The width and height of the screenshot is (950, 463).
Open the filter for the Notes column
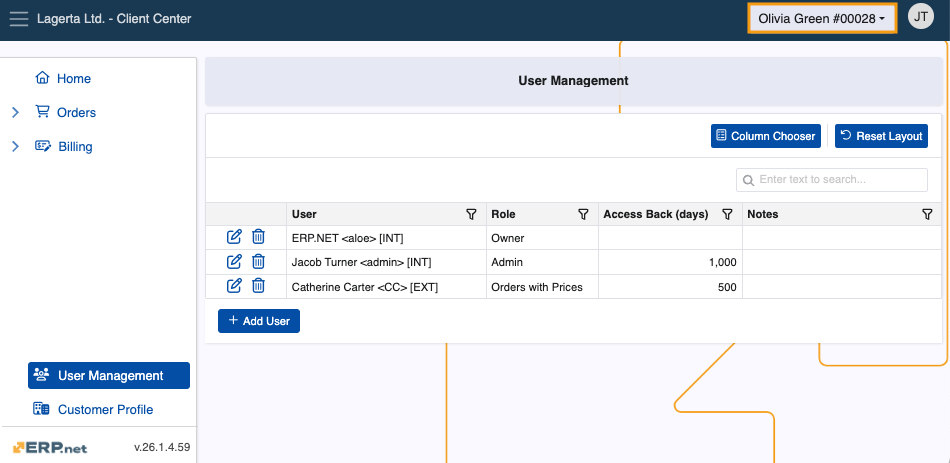click(926, 215)
